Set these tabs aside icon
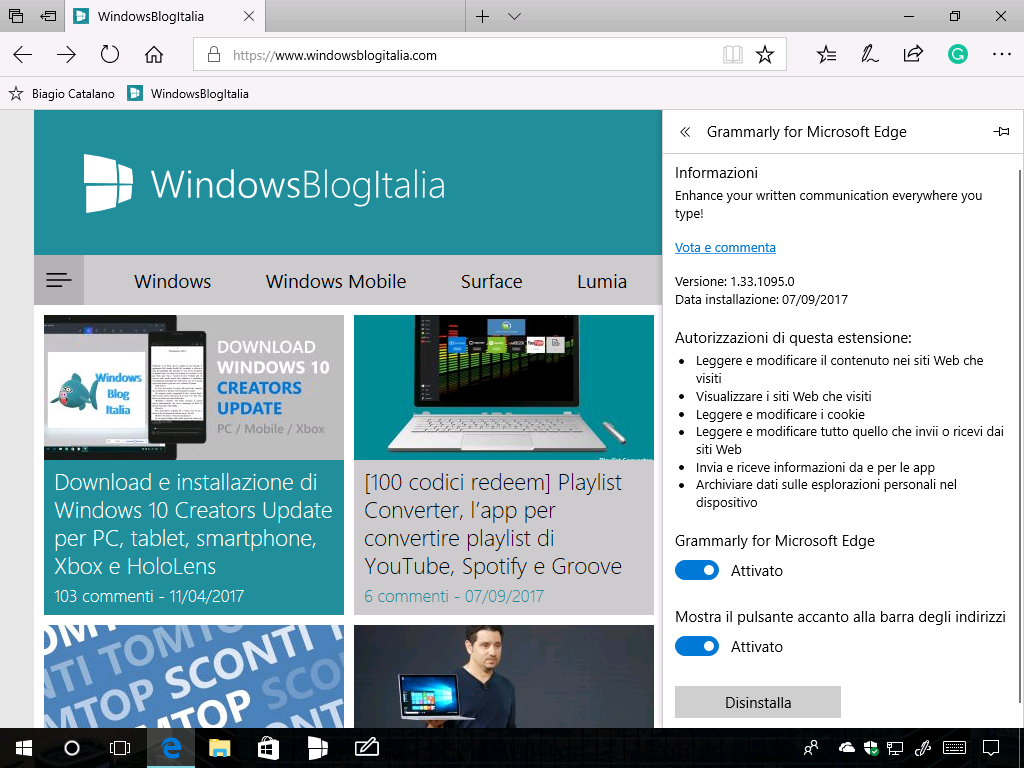The height and width of the screenshot is (768, 1024). point(48,16)
